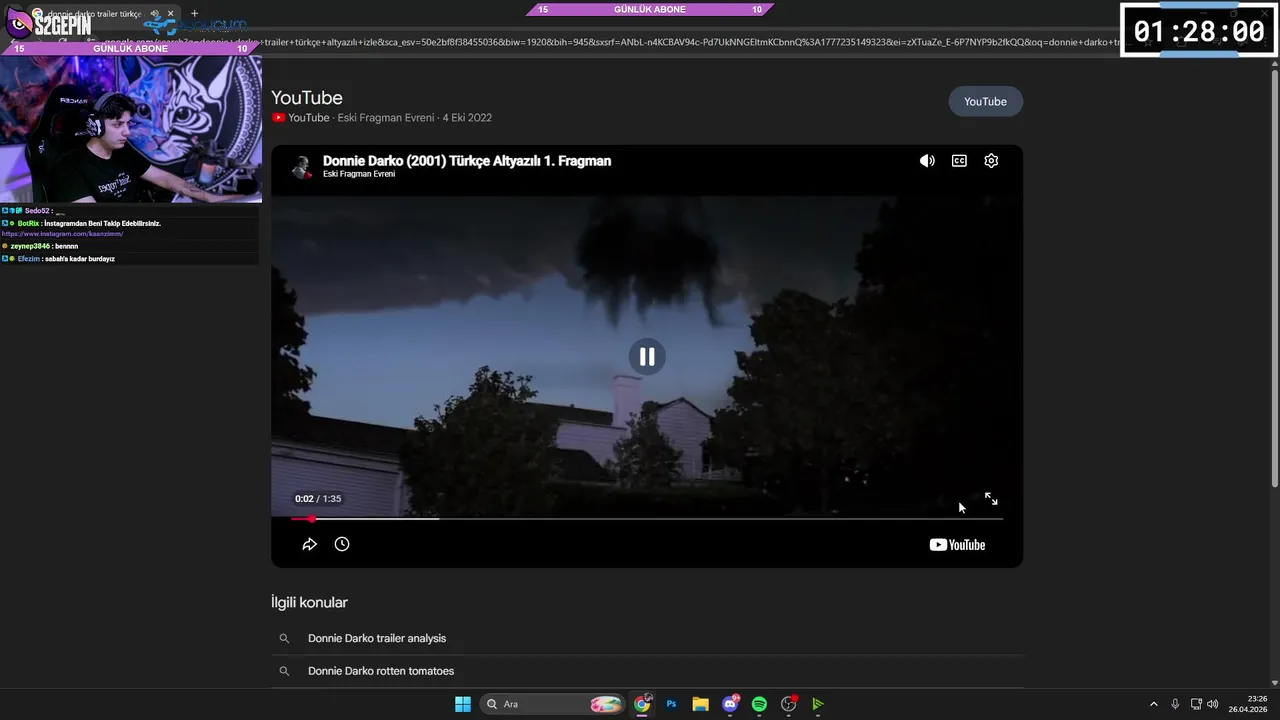Expand hidden system tray icons chevron
This screenshot has width=1280, height=720.
pyautogui.click(x=1153, y=704)
